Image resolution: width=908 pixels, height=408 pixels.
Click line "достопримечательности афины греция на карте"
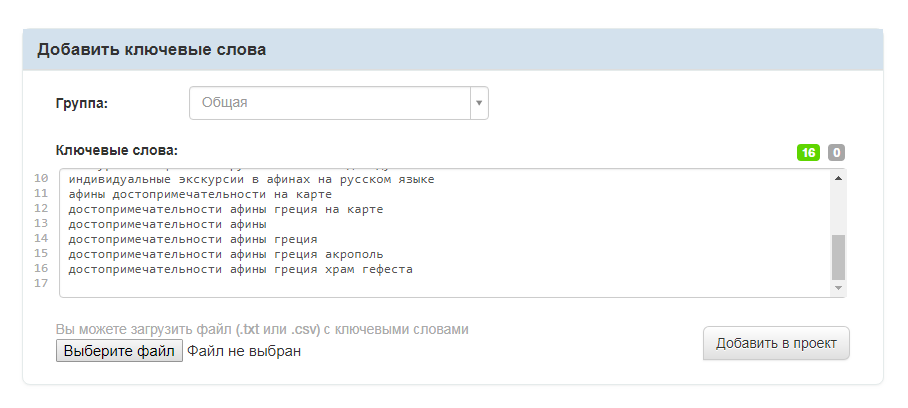[x=226, y=210]
